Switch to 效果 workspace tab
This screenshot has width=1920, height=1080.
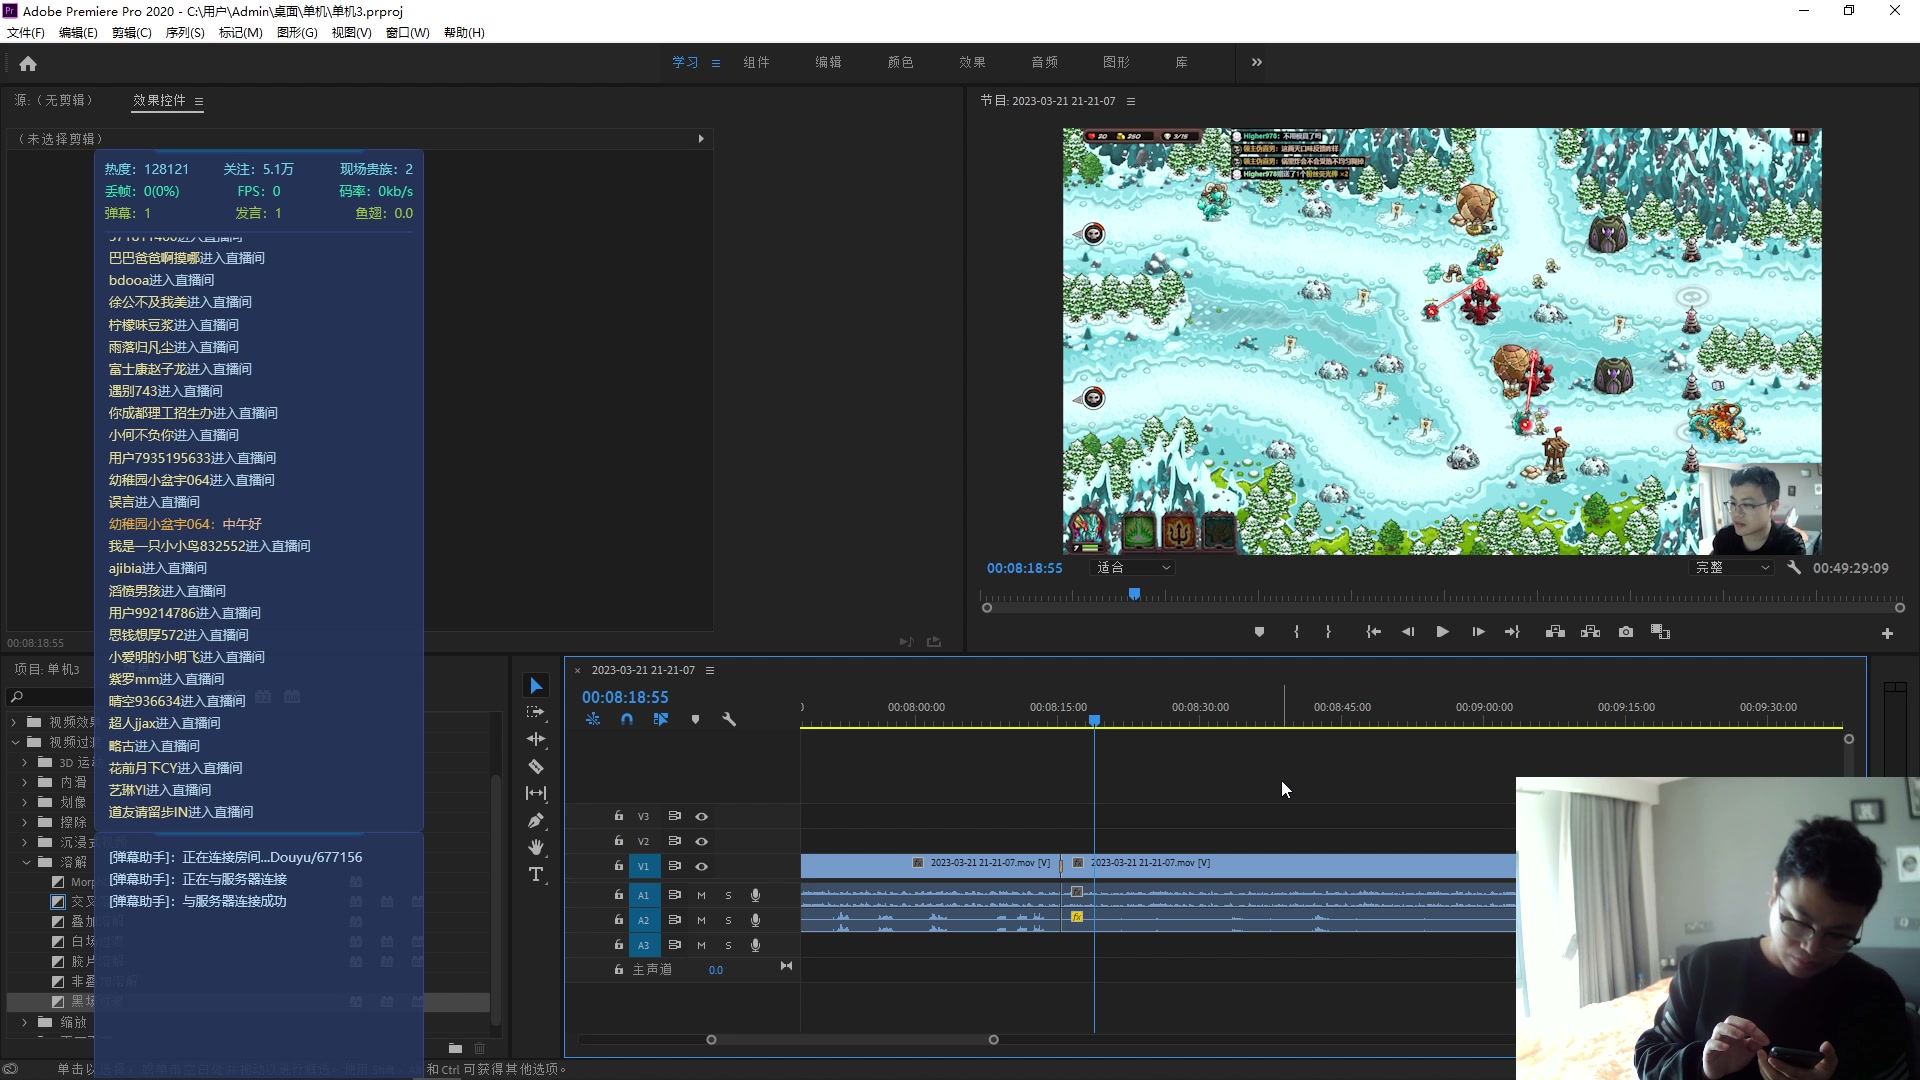tap(972, 62)
